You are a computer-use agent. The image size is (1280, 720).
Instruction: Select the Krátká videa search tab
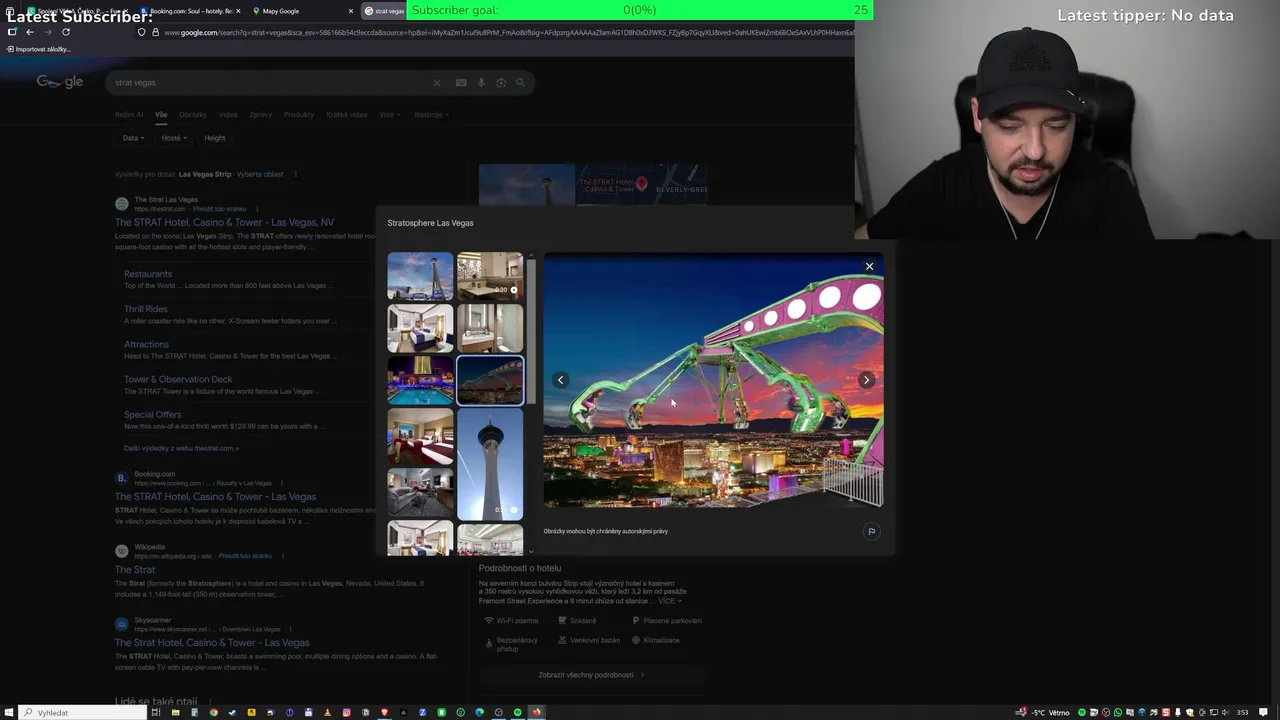tap(346, 115)
